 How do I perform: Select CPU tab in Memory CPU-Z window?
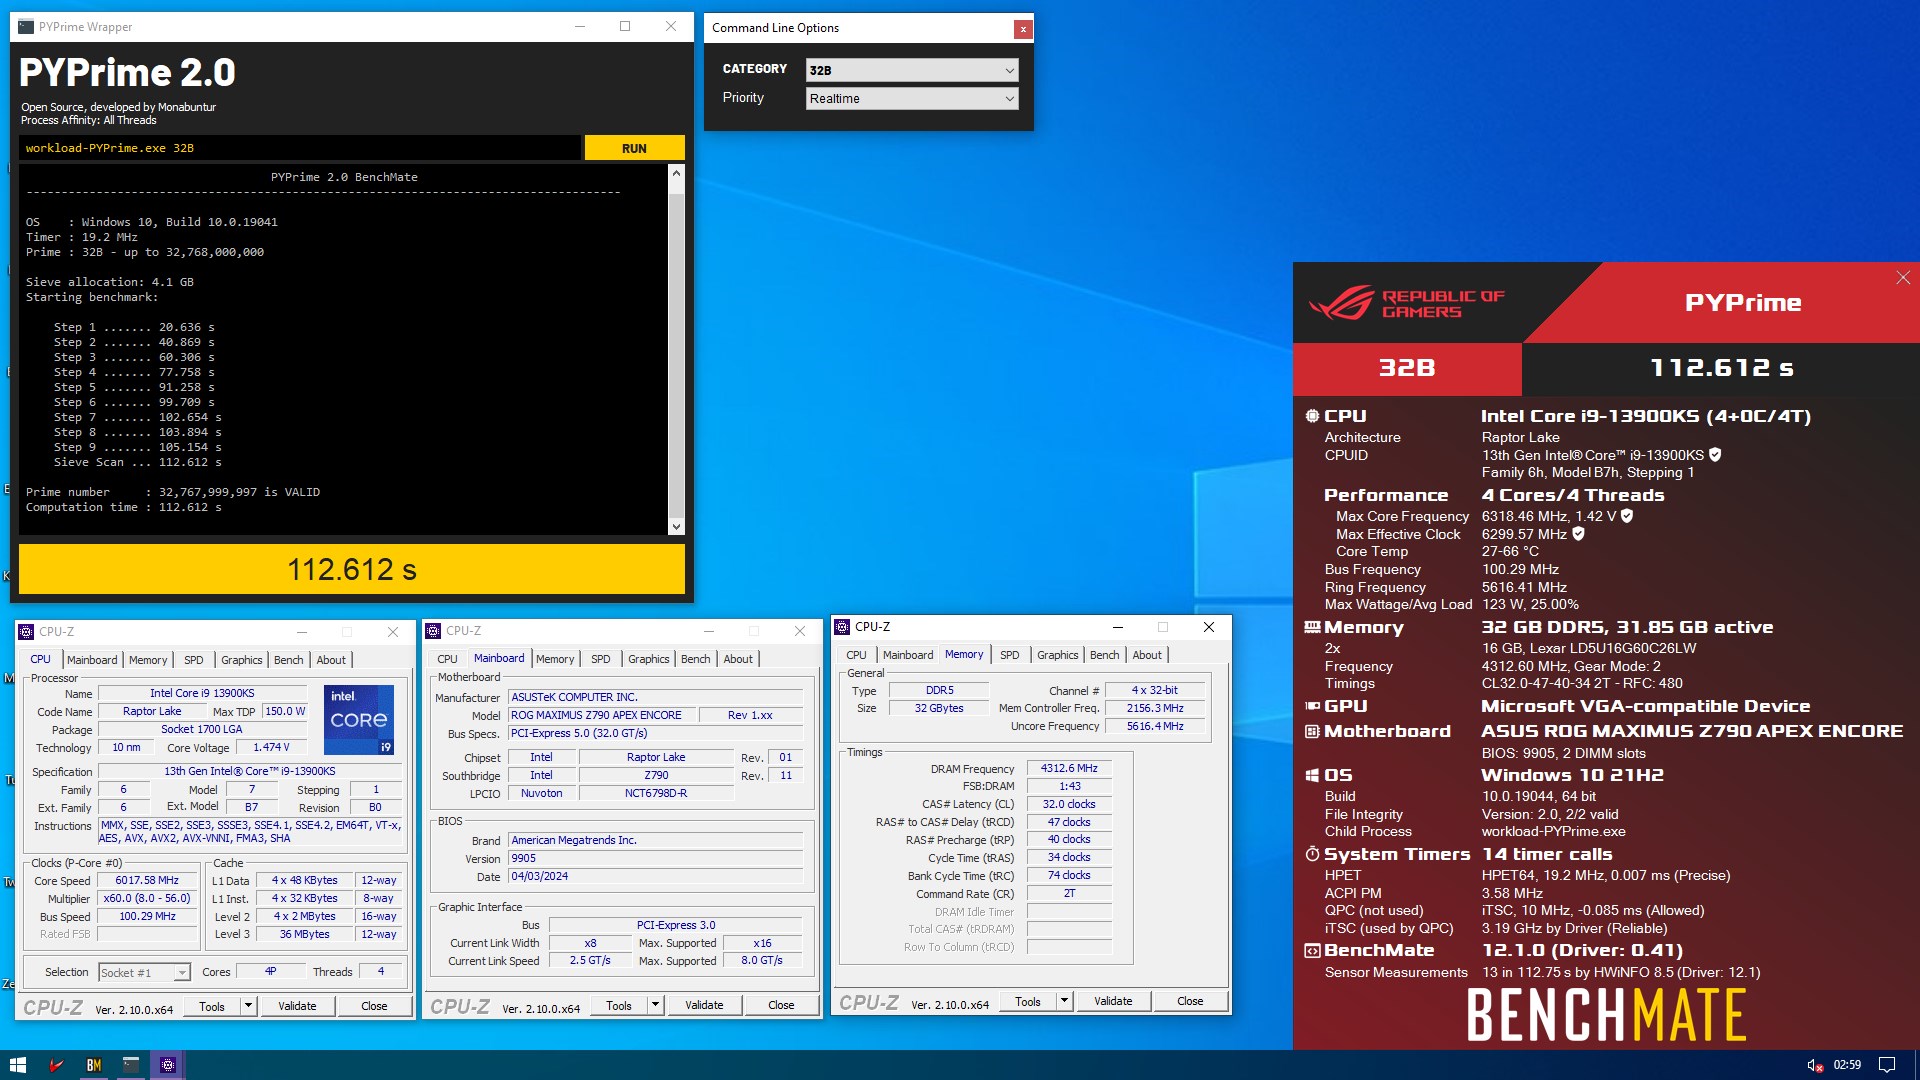point(856,655)
